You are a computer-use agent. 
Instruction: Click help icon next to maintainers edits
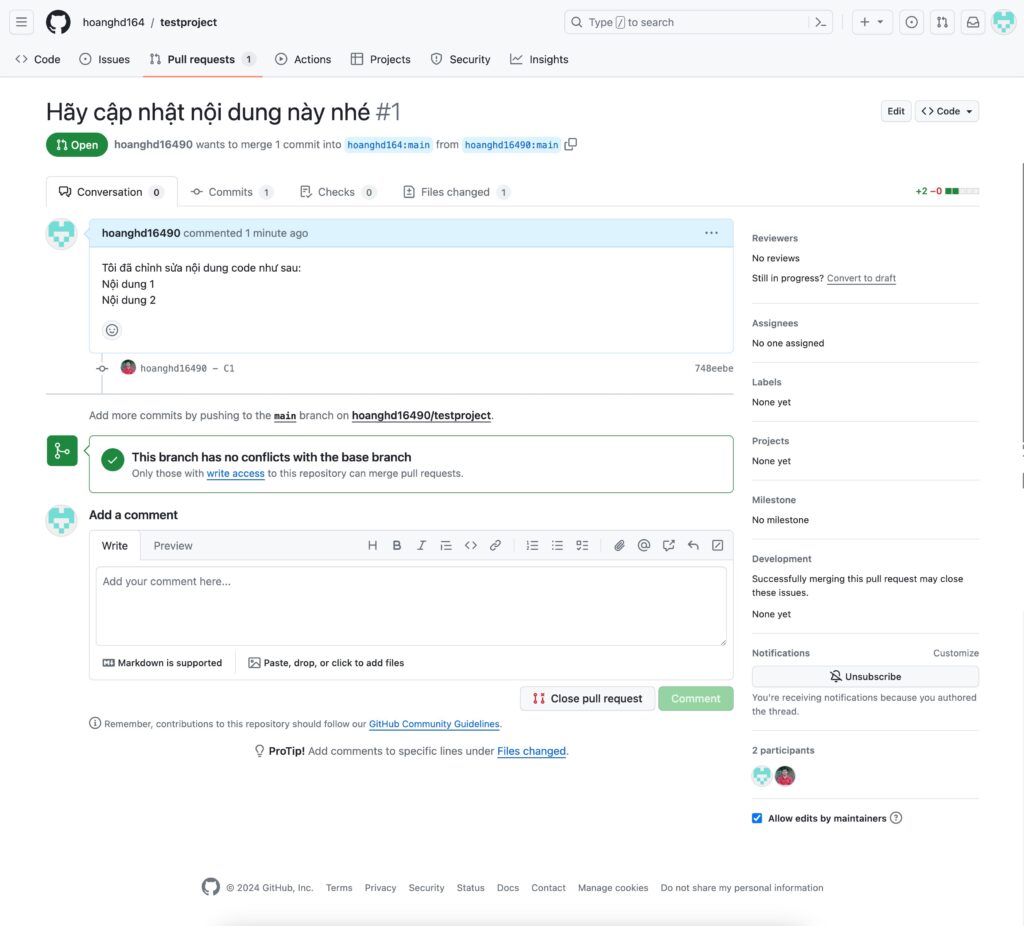(896, 818)
